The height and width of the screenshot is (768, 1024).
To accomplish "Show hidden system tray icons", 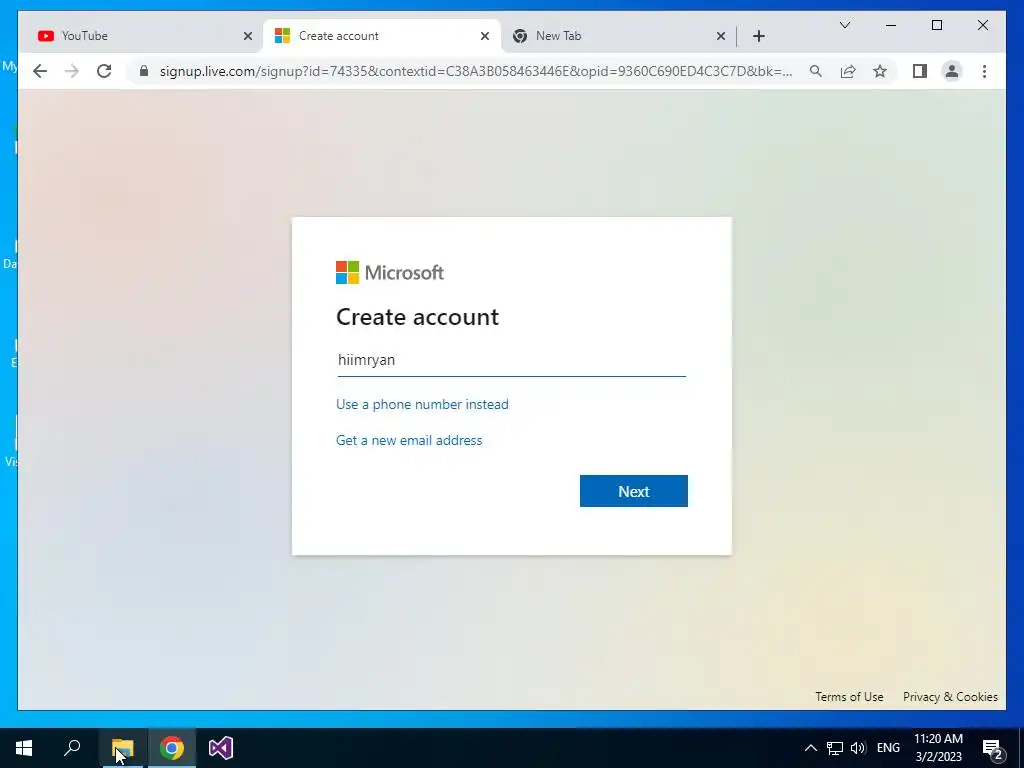I will tap(810, 748).
